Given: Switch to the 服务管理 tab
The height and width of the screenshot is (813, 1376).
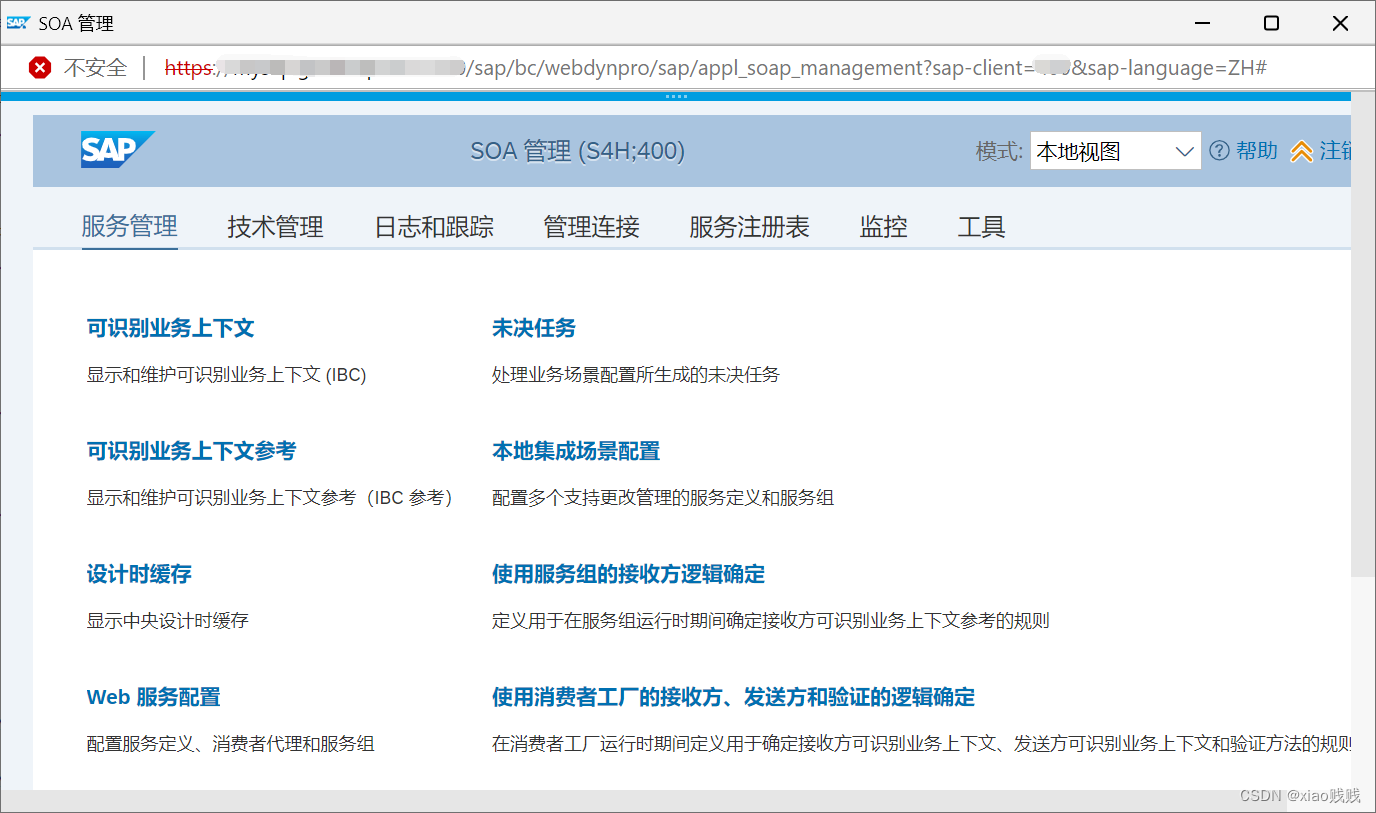Looking at the screenshot, I should (129, 226).
